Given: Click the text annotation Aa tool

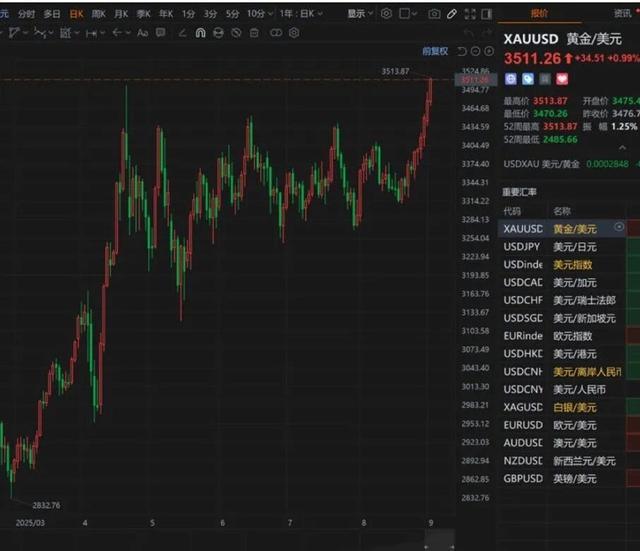Looking at the screenshot, I should tap(143, 32).
